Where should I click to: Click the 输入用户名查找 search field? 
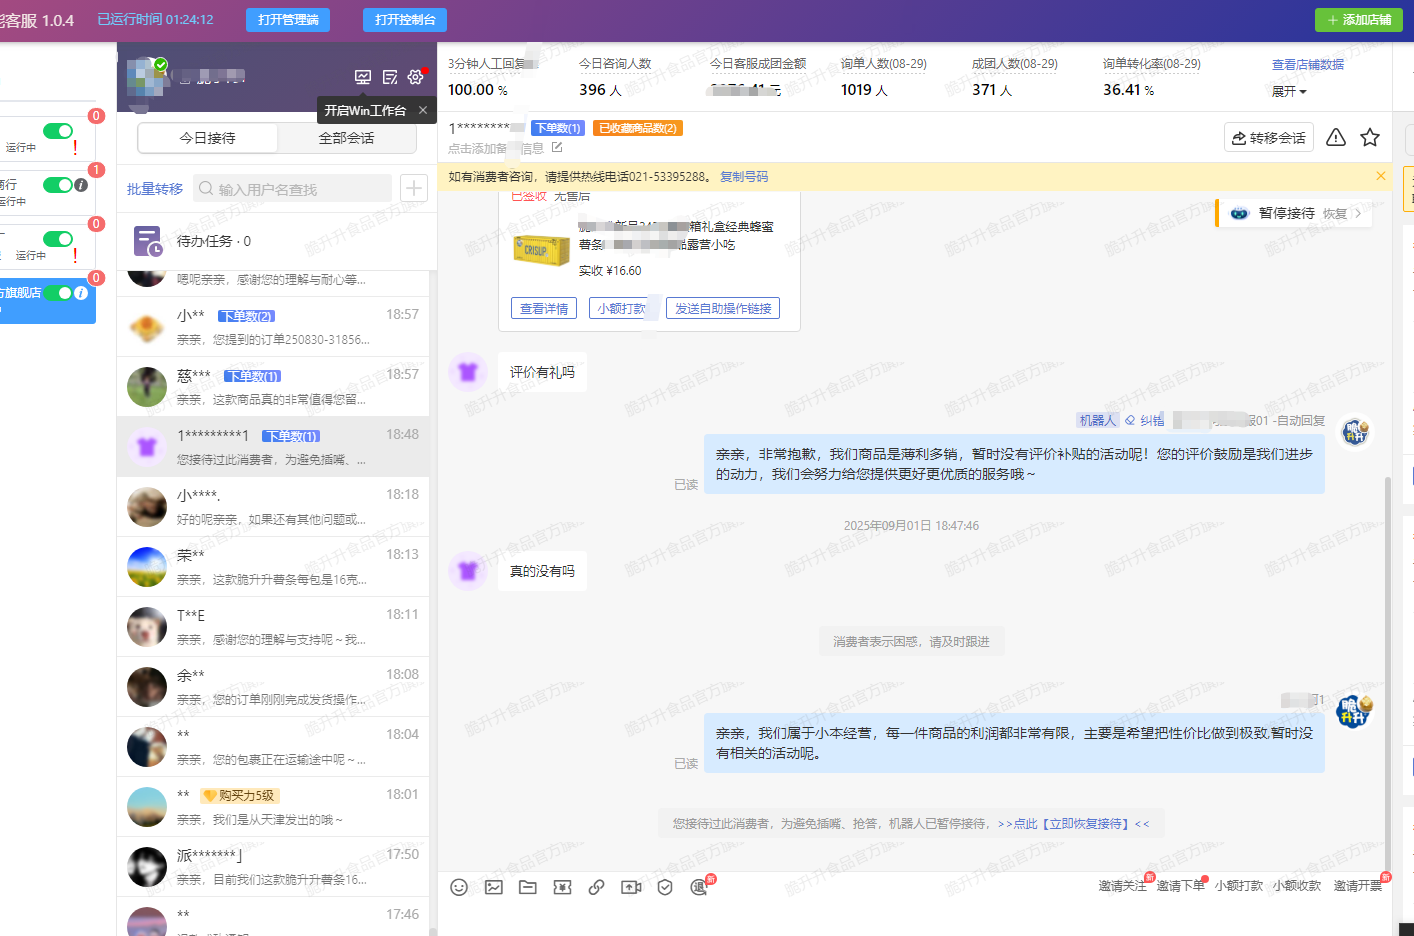[x=295, y=189]
